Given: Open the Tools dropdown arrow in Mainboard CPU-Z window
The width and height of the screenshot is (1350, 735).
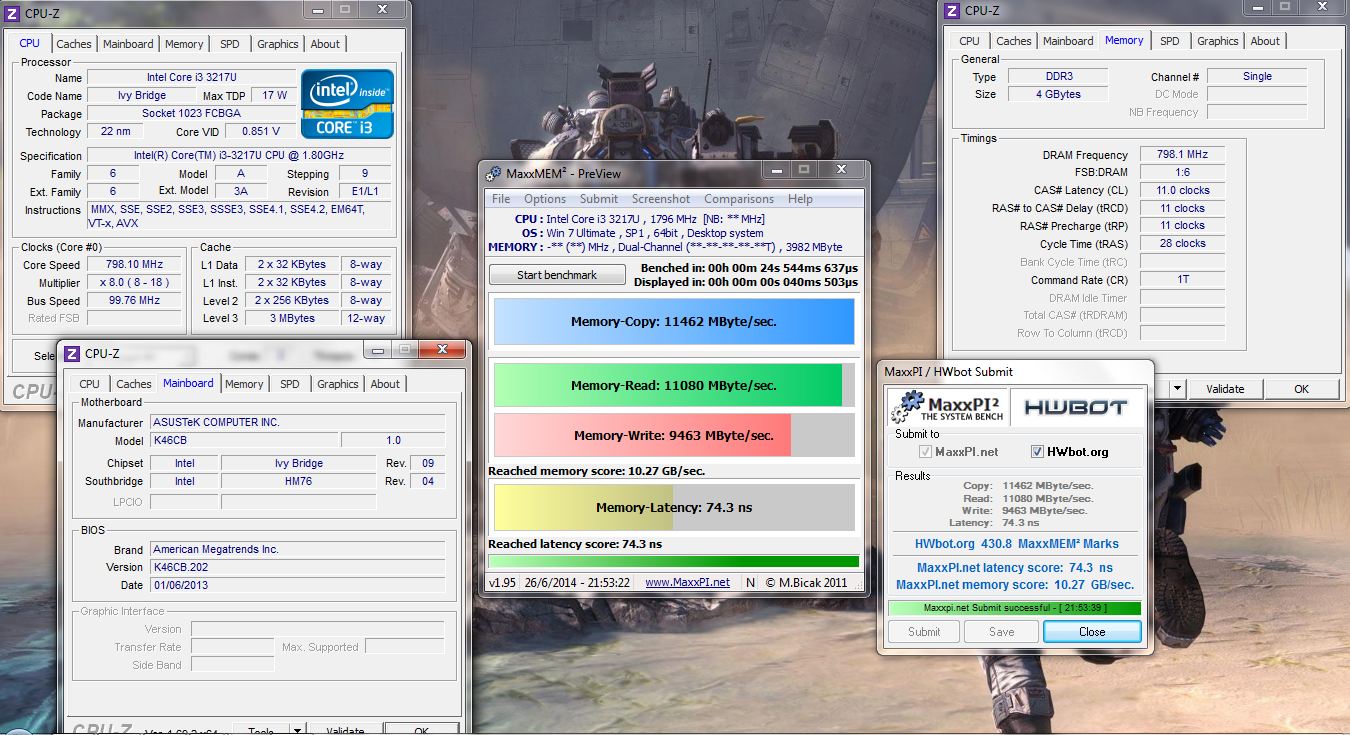Looking at the screenshot, I should click(297, 730).
